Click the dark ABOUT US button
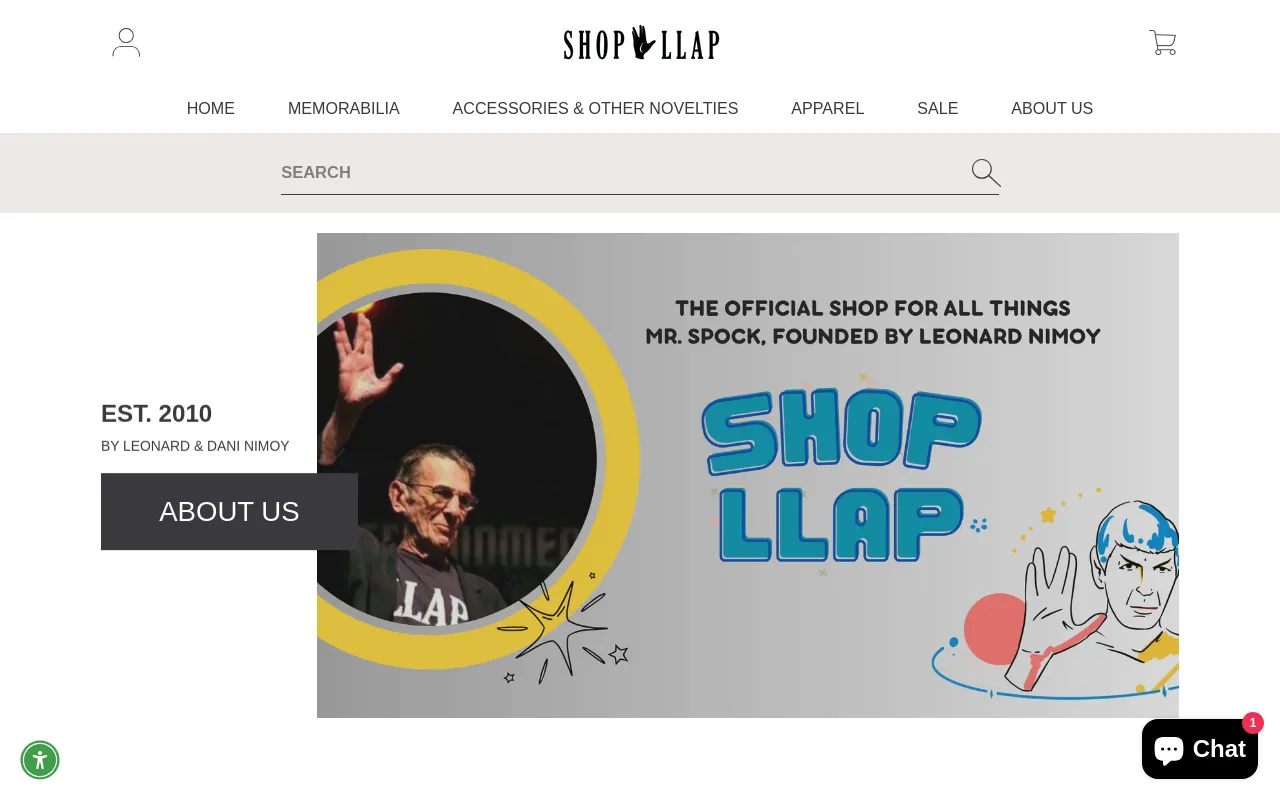 229,511
